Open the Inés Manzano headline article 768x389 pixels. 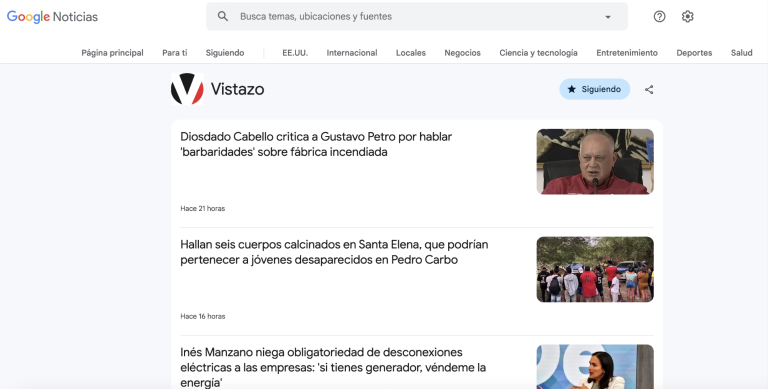[x=333, y=367]
